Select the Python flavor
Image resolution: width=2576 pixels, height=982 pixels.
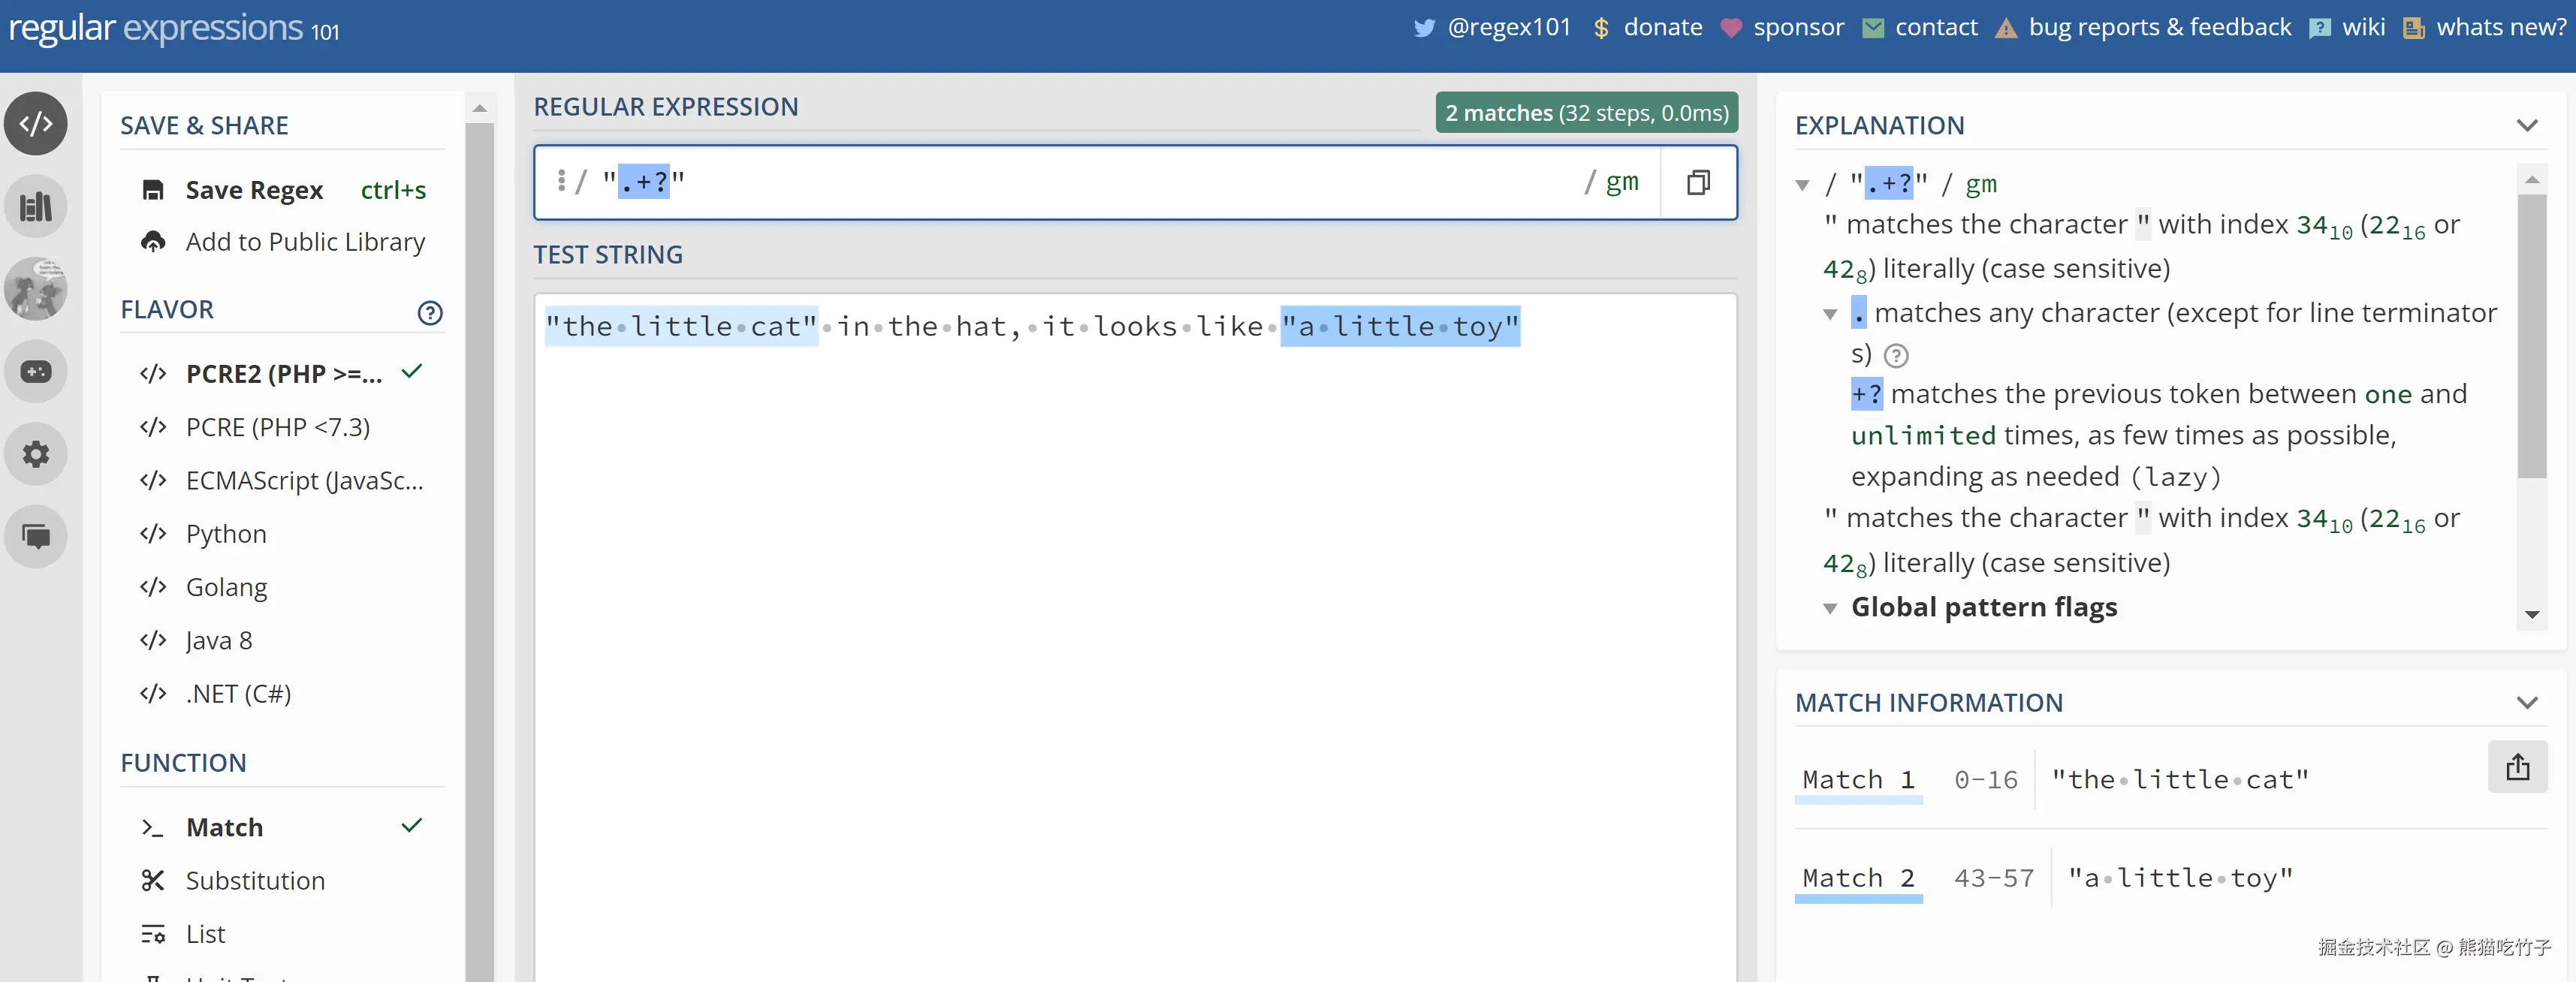tap(226, 534)
